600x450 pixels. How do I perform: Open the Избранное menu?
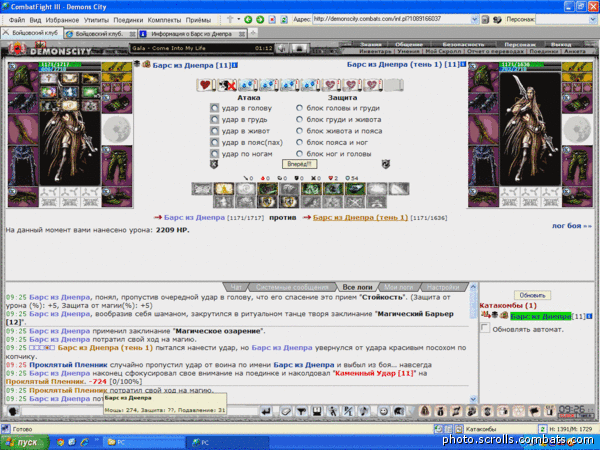62,20
